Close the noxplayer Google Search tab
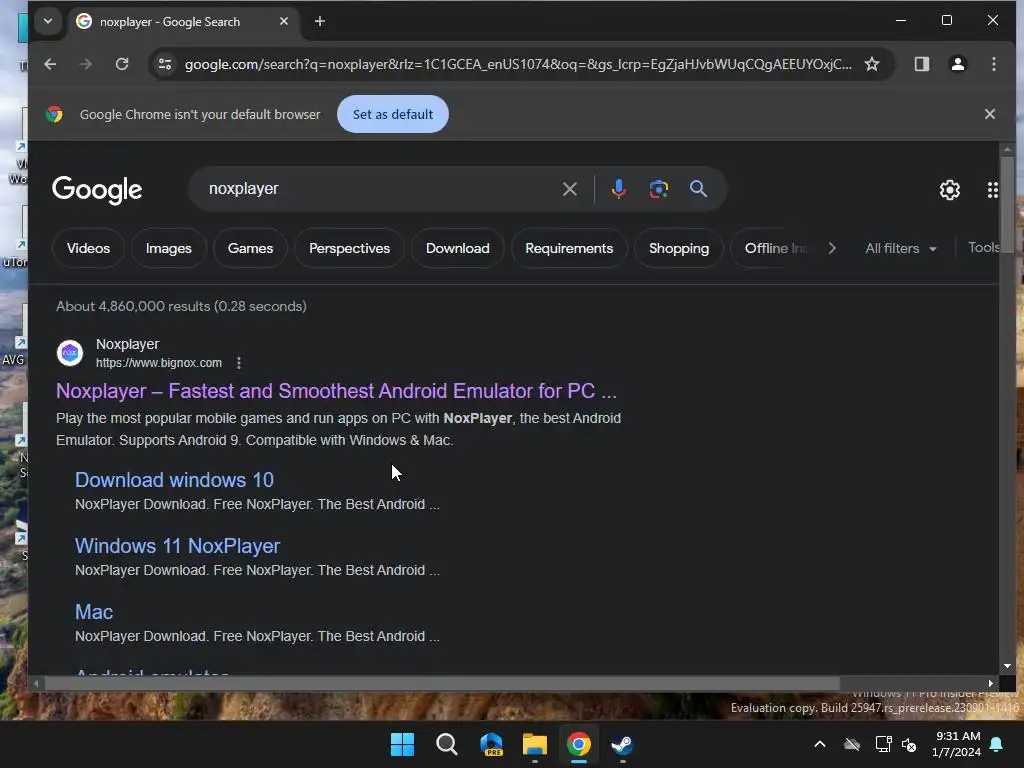This screenshot has height=768, width=1024. (283, 22)
